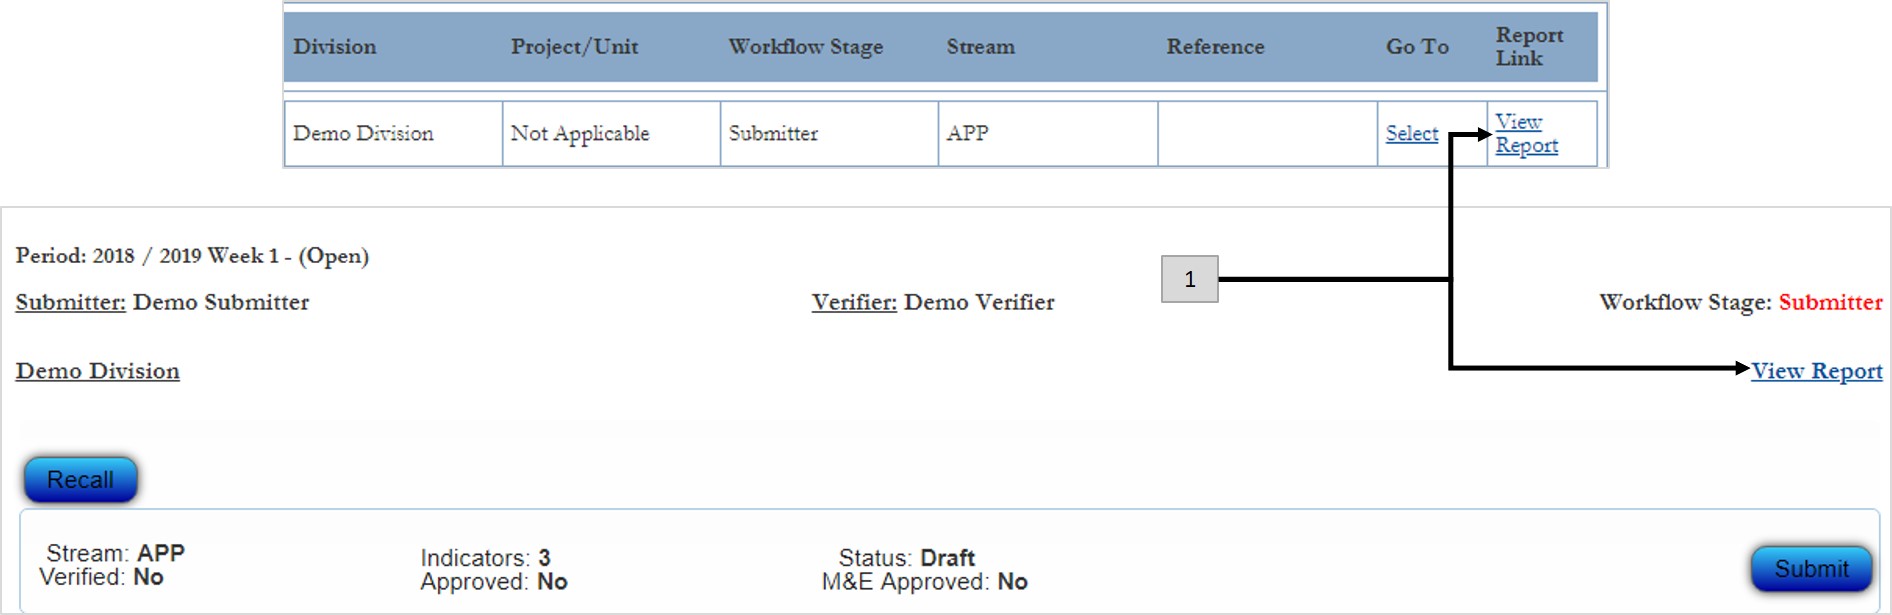Click the Not Applicable table cell

click(x=580, y=134)
